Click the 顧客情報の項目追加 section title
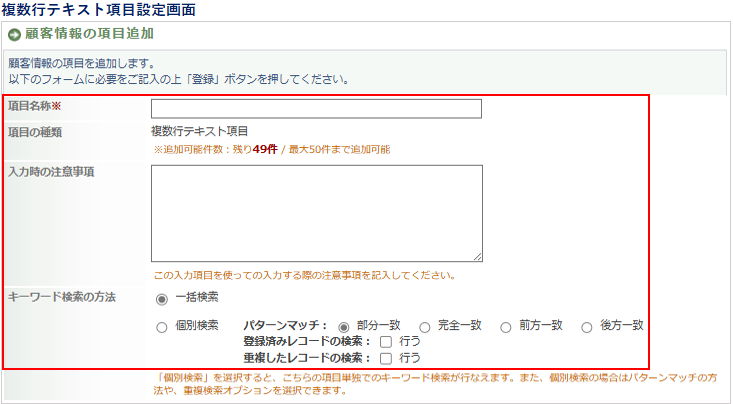The image size is (733, 404). click(x=89, y=34)
